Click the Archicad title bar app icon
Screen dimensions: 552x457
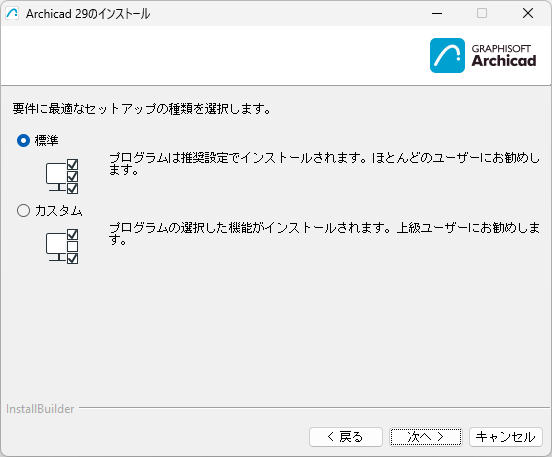[12, 13]
